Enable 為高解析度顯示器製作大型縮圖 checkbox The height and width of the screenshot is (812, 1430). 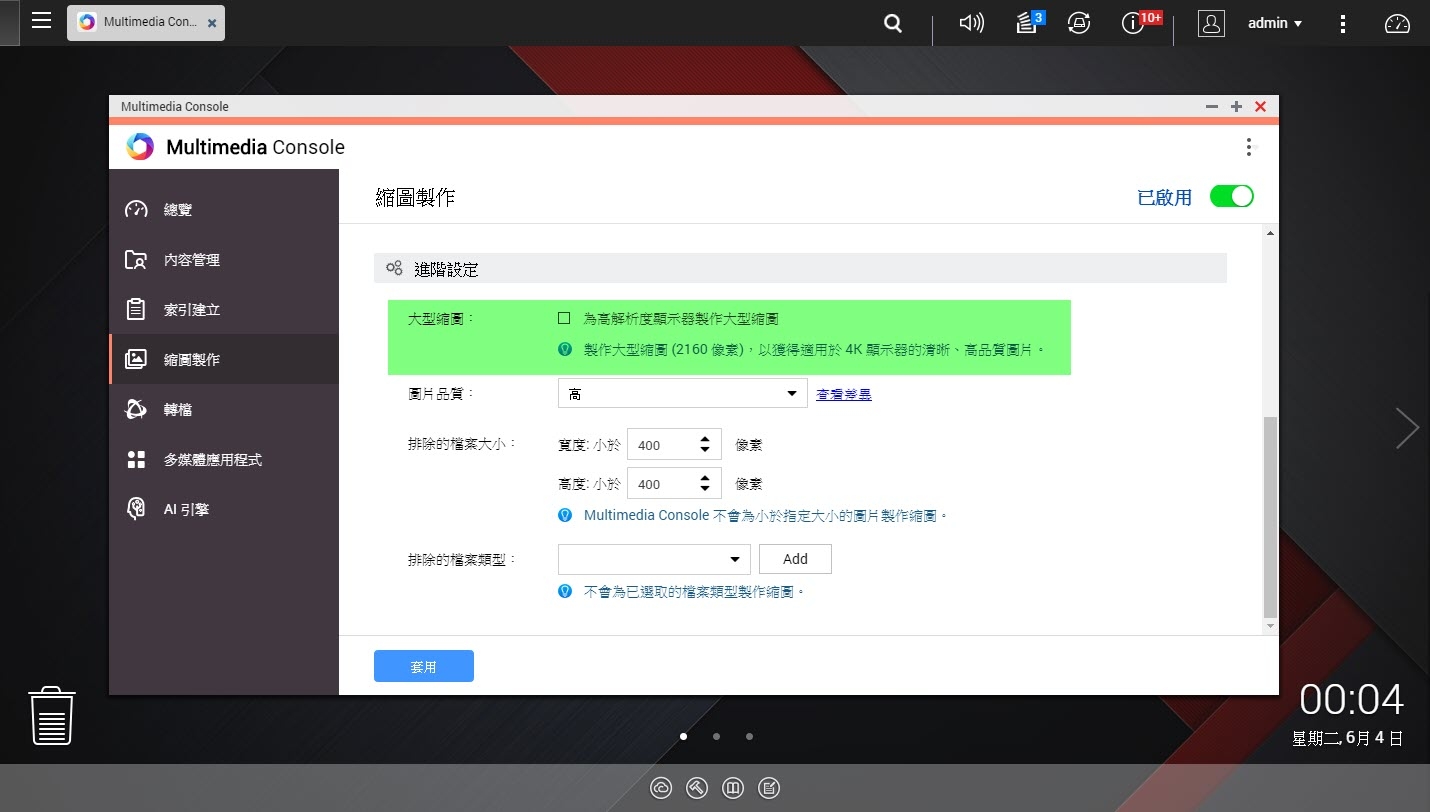tap(564, 318)
